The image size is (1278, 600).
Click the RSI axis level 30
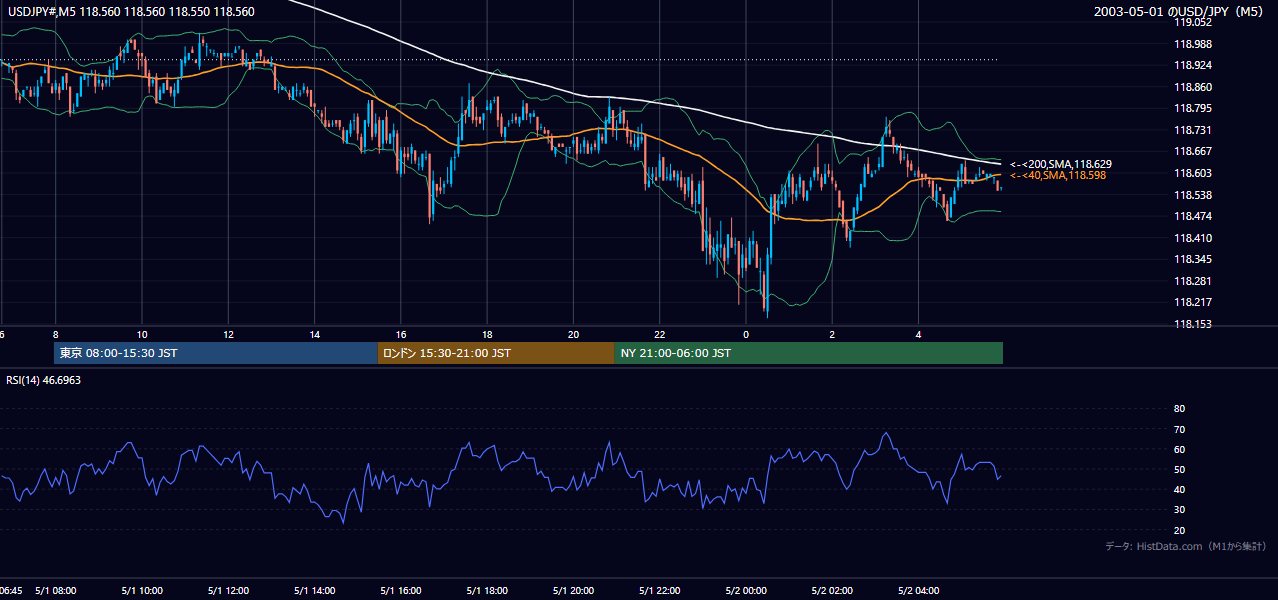pos(1179,510)
